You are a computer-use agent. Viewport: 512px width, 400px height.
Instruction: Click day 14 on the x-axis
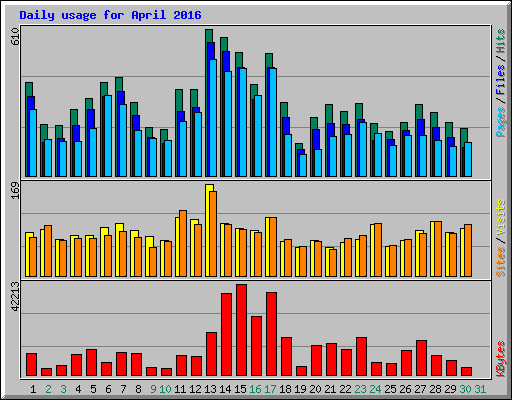pyautogui.click(x=225, y=389)
